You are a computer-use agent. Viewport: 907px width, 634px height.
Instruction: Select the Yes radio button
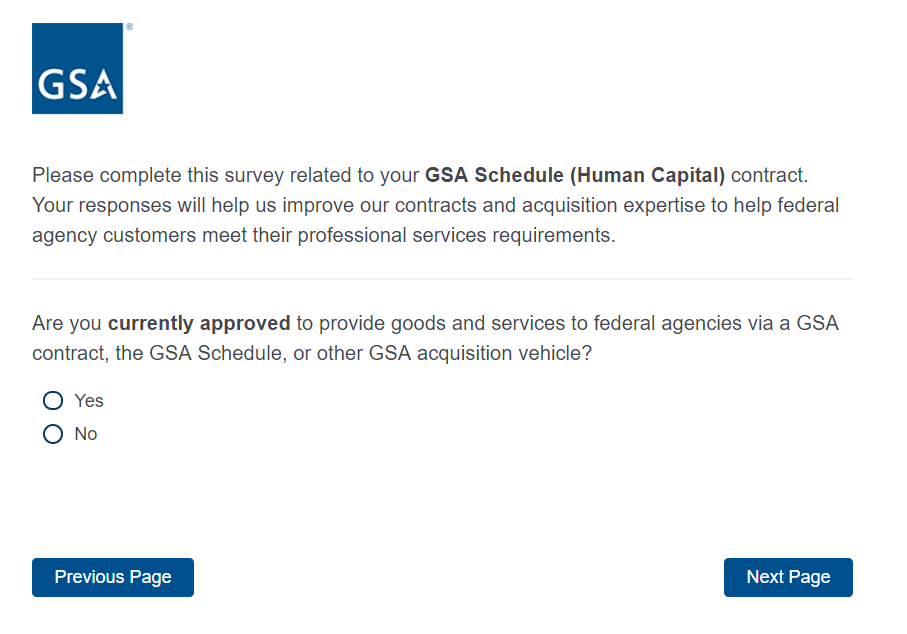coord(53,401)
